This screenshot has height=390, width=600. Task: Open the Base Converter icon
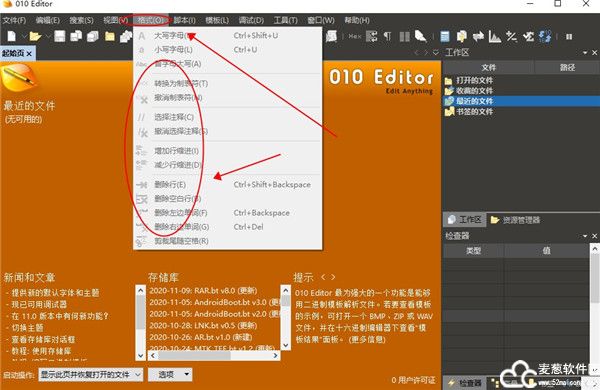[545, 36]
